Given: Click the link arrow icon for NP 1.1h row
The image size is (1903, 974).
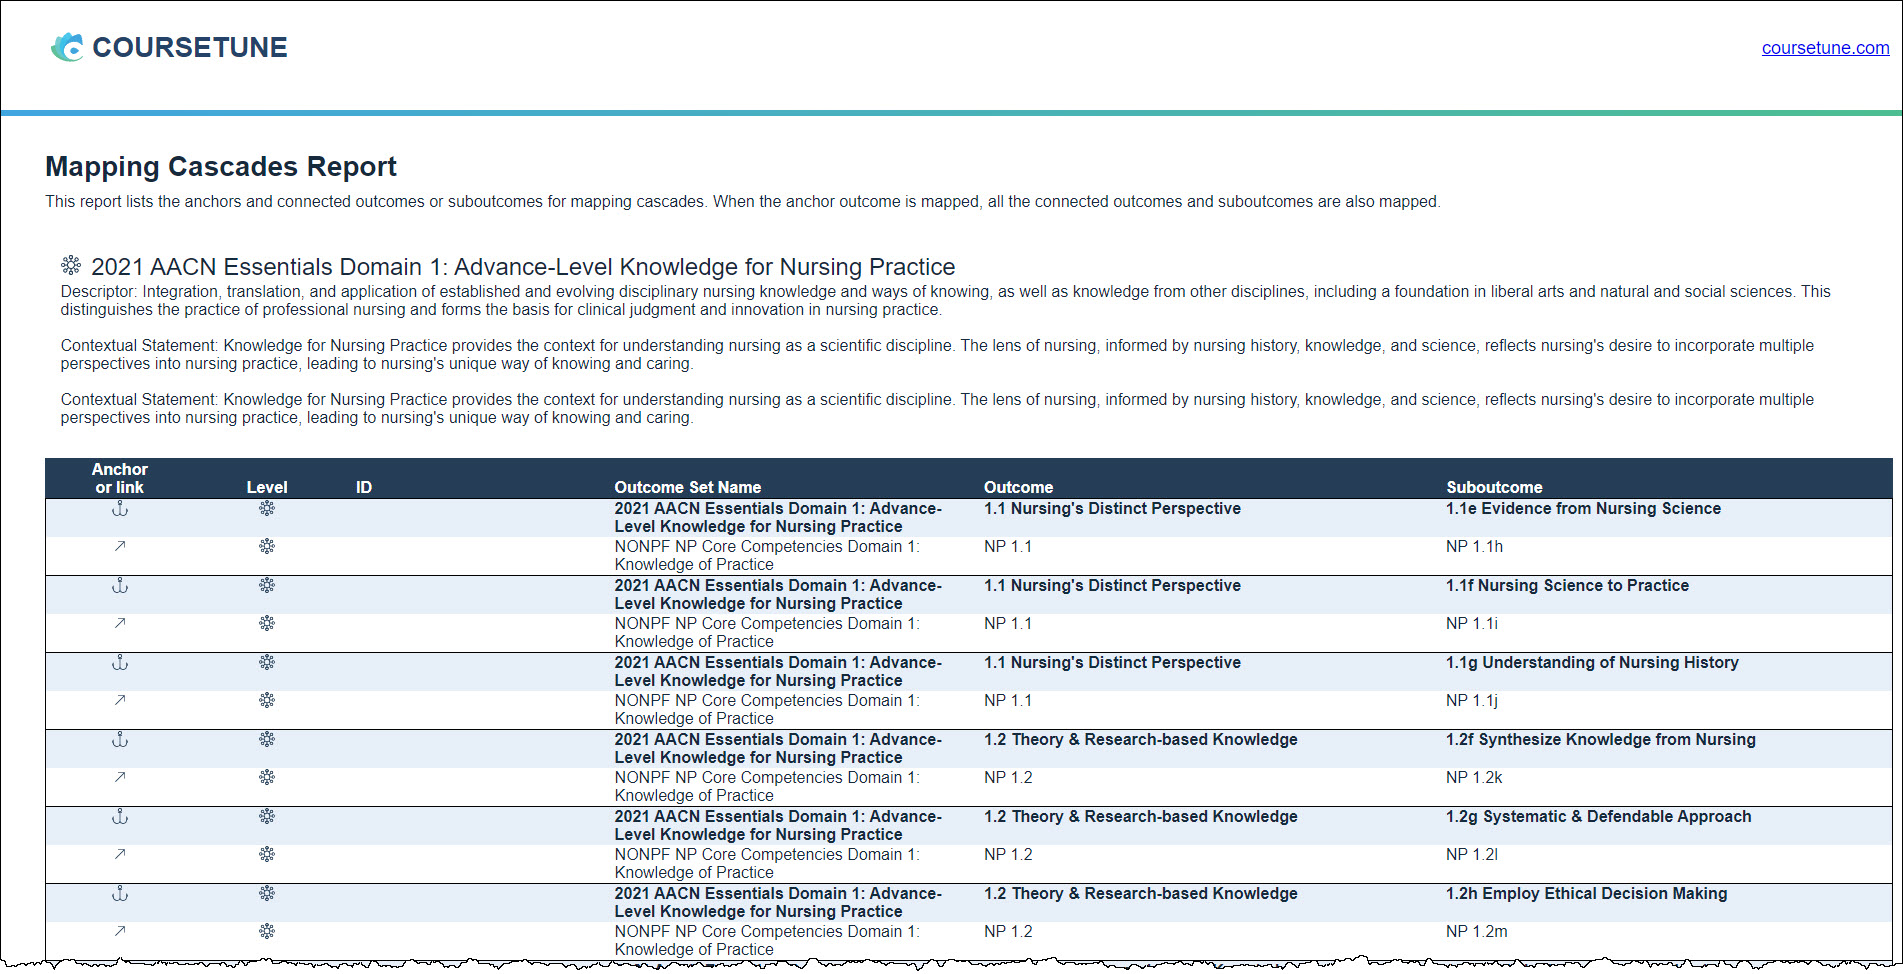Looking at the screenshot, I should pyautogui.click(x=120, y=546).
